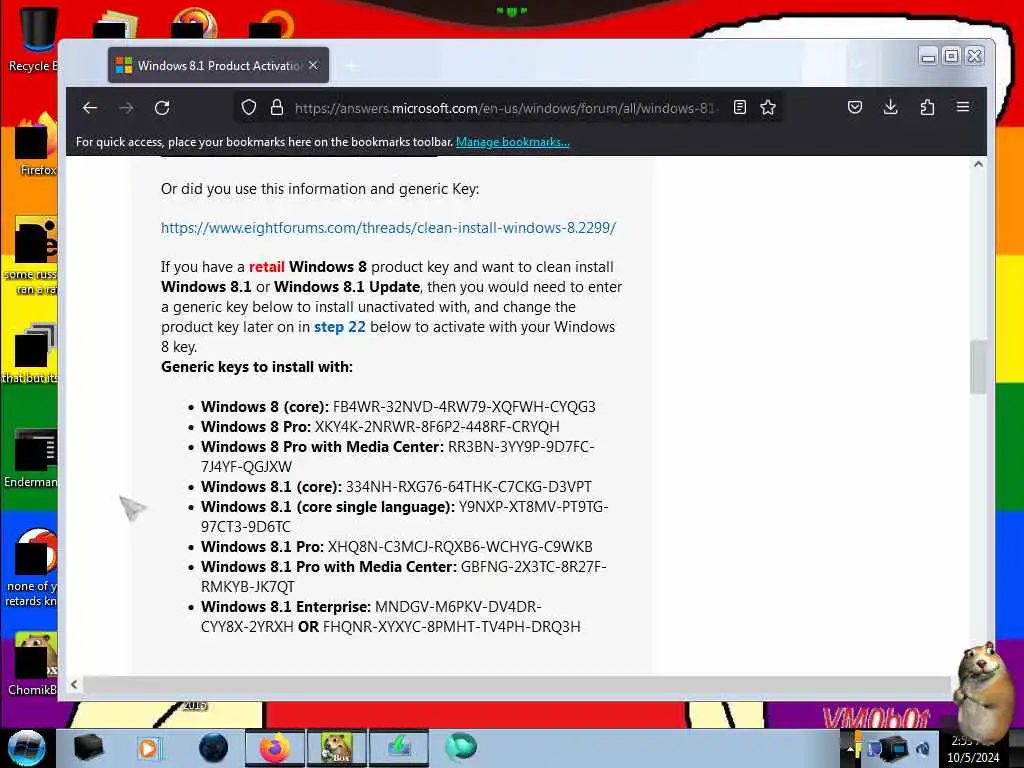Image resolution: width=1024 pixels, height=768 pixels.
Task: Open the Firefox hamburger menu
Action: (x=963, y=106)
